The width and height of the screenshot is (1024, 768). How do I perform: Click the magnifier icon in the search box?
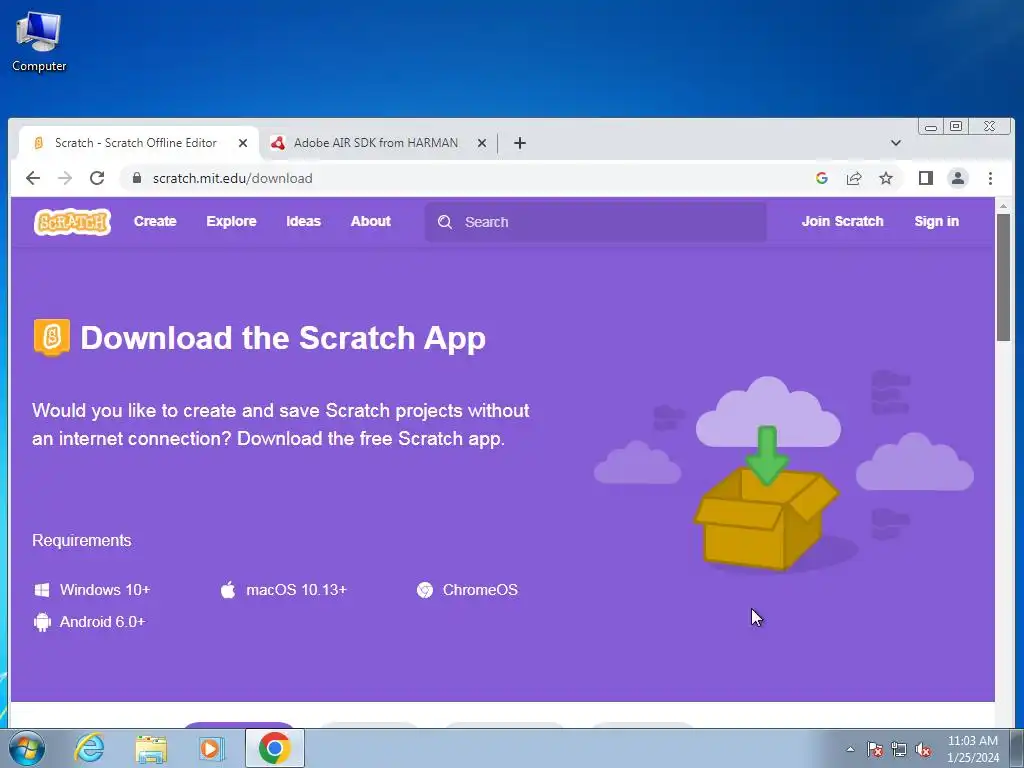445,222
